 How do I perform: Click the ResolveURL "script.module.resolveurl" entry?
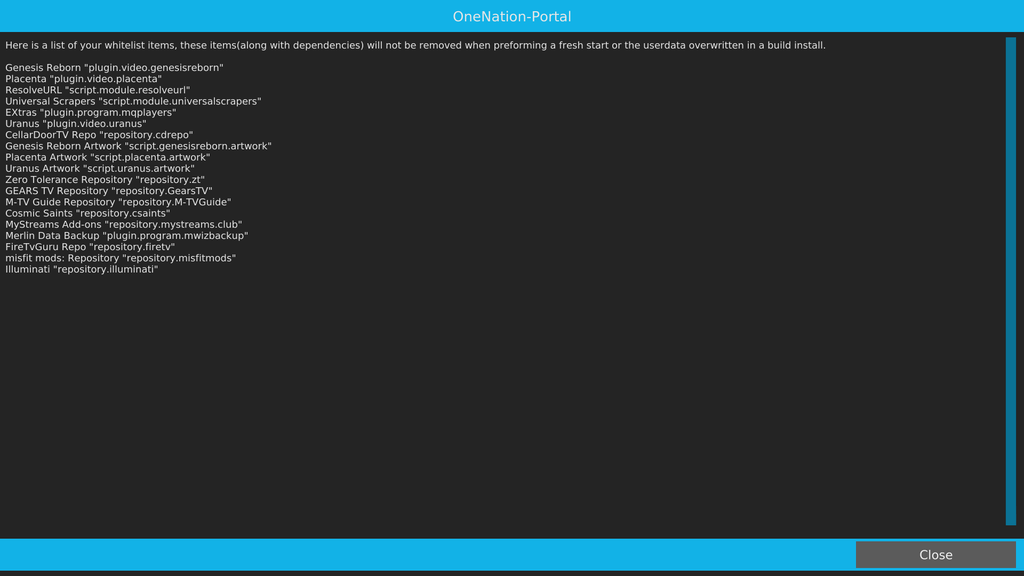point(98,89)
